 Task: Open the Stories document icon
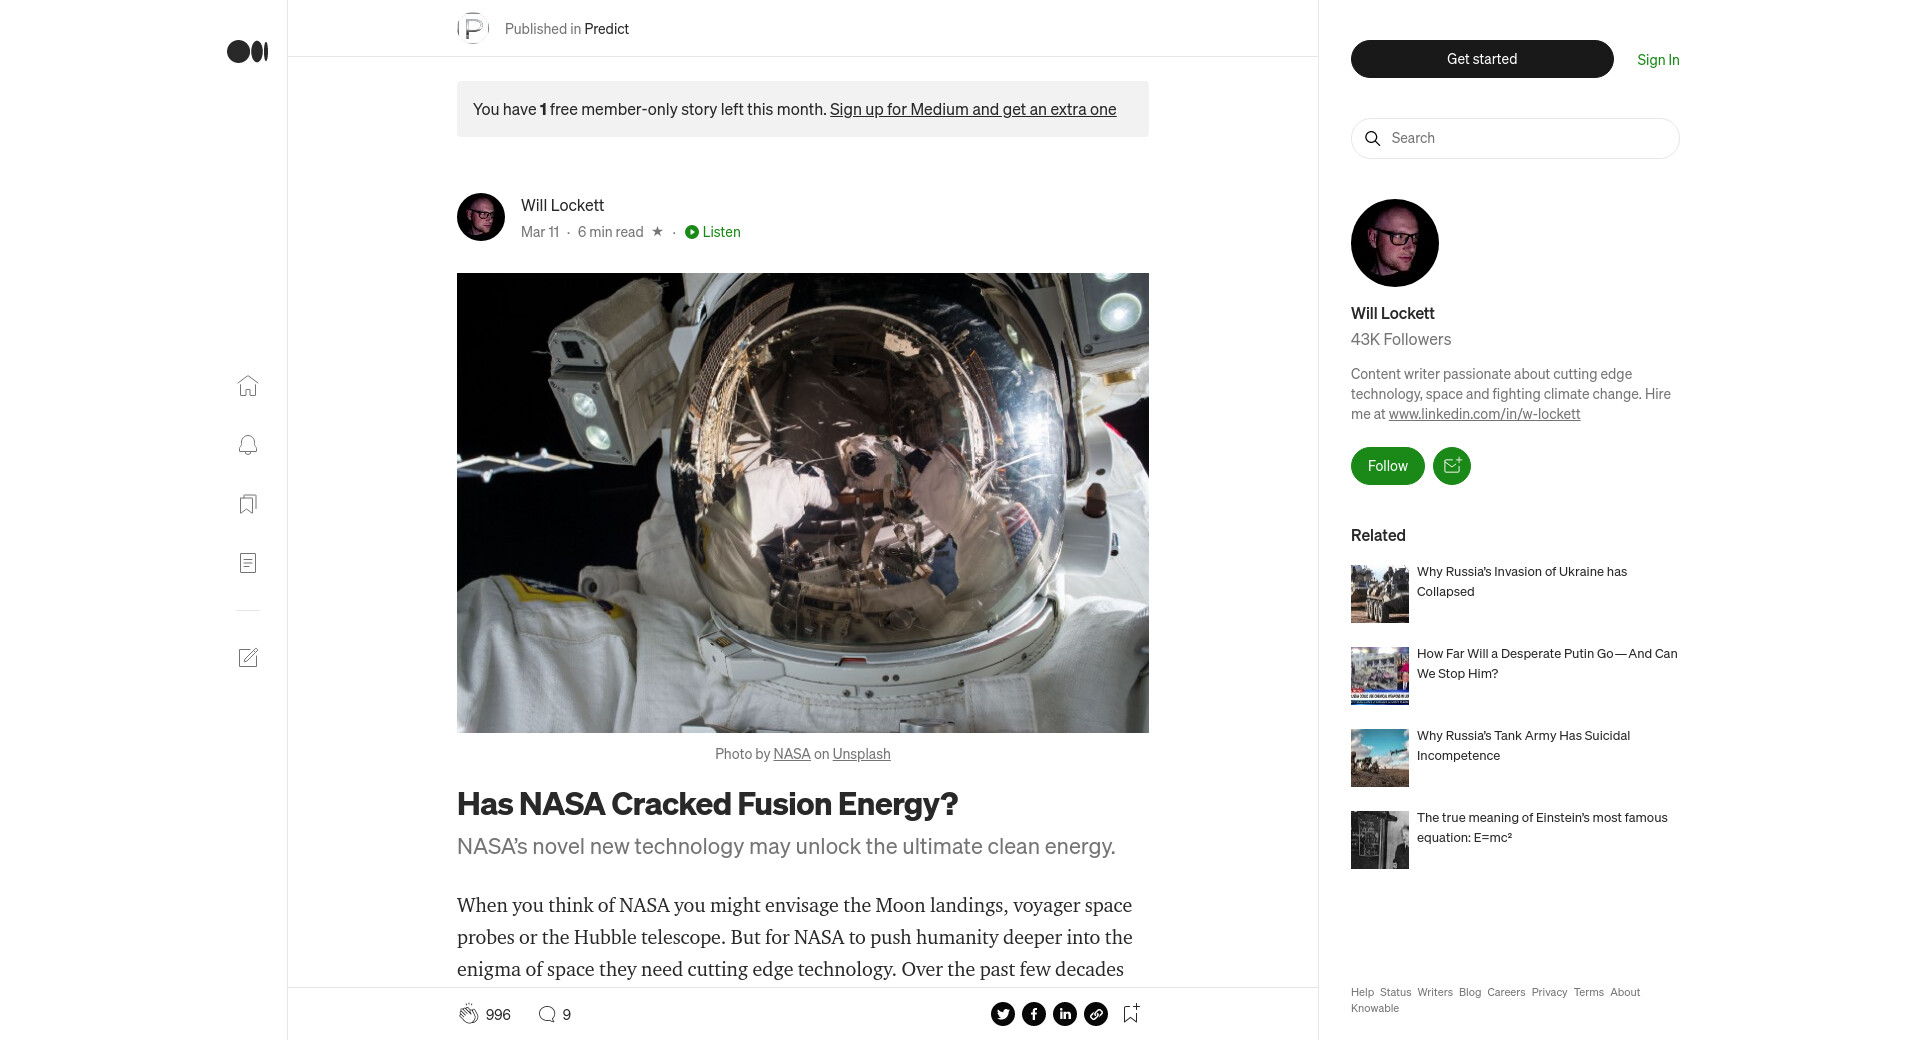coord(248,563)
